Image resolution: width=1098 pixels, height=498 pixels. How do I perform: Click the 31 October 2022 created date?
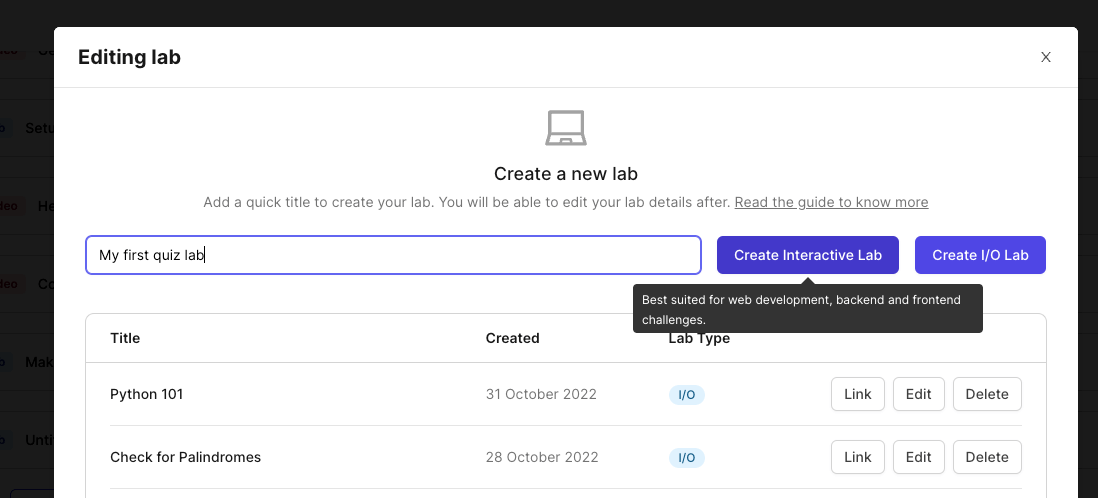(x=541, y=394)
